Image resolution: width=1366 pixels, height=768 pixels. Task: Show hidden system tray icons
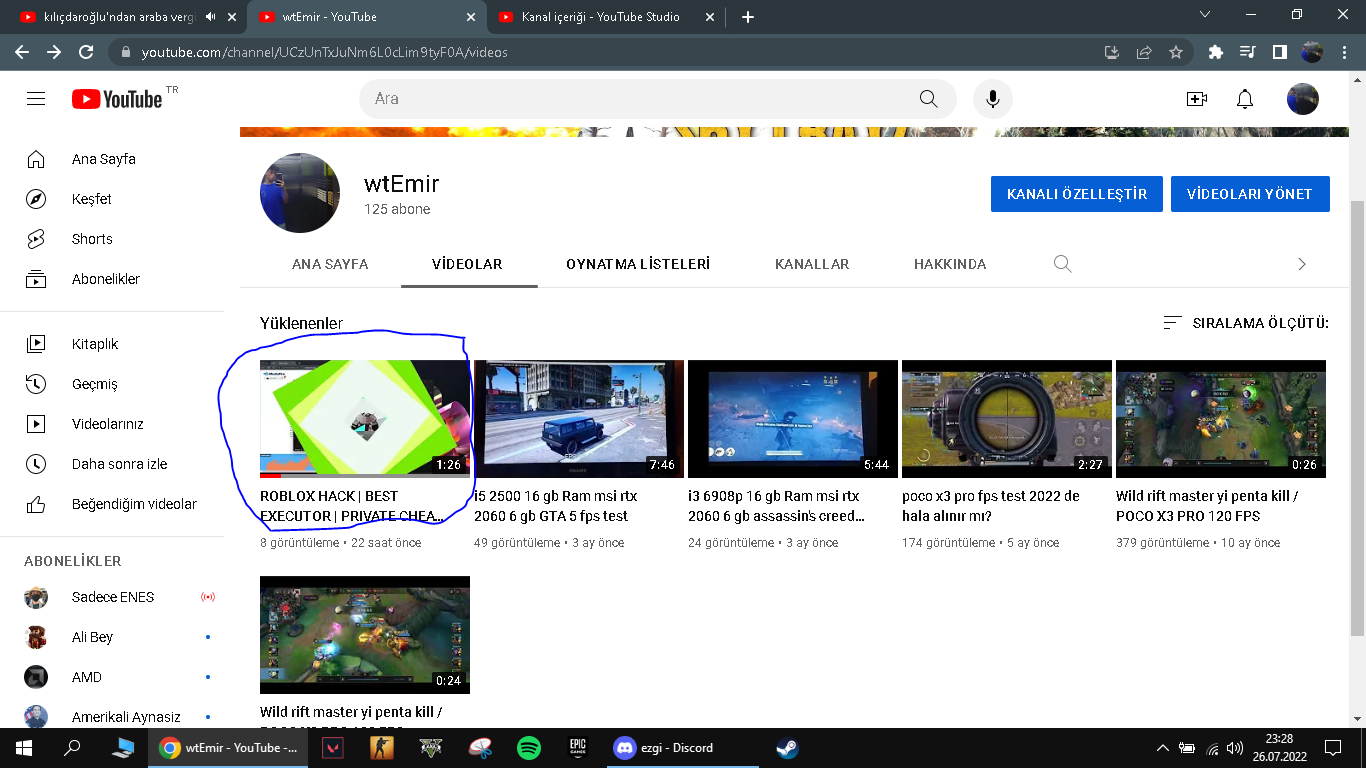1162,748
